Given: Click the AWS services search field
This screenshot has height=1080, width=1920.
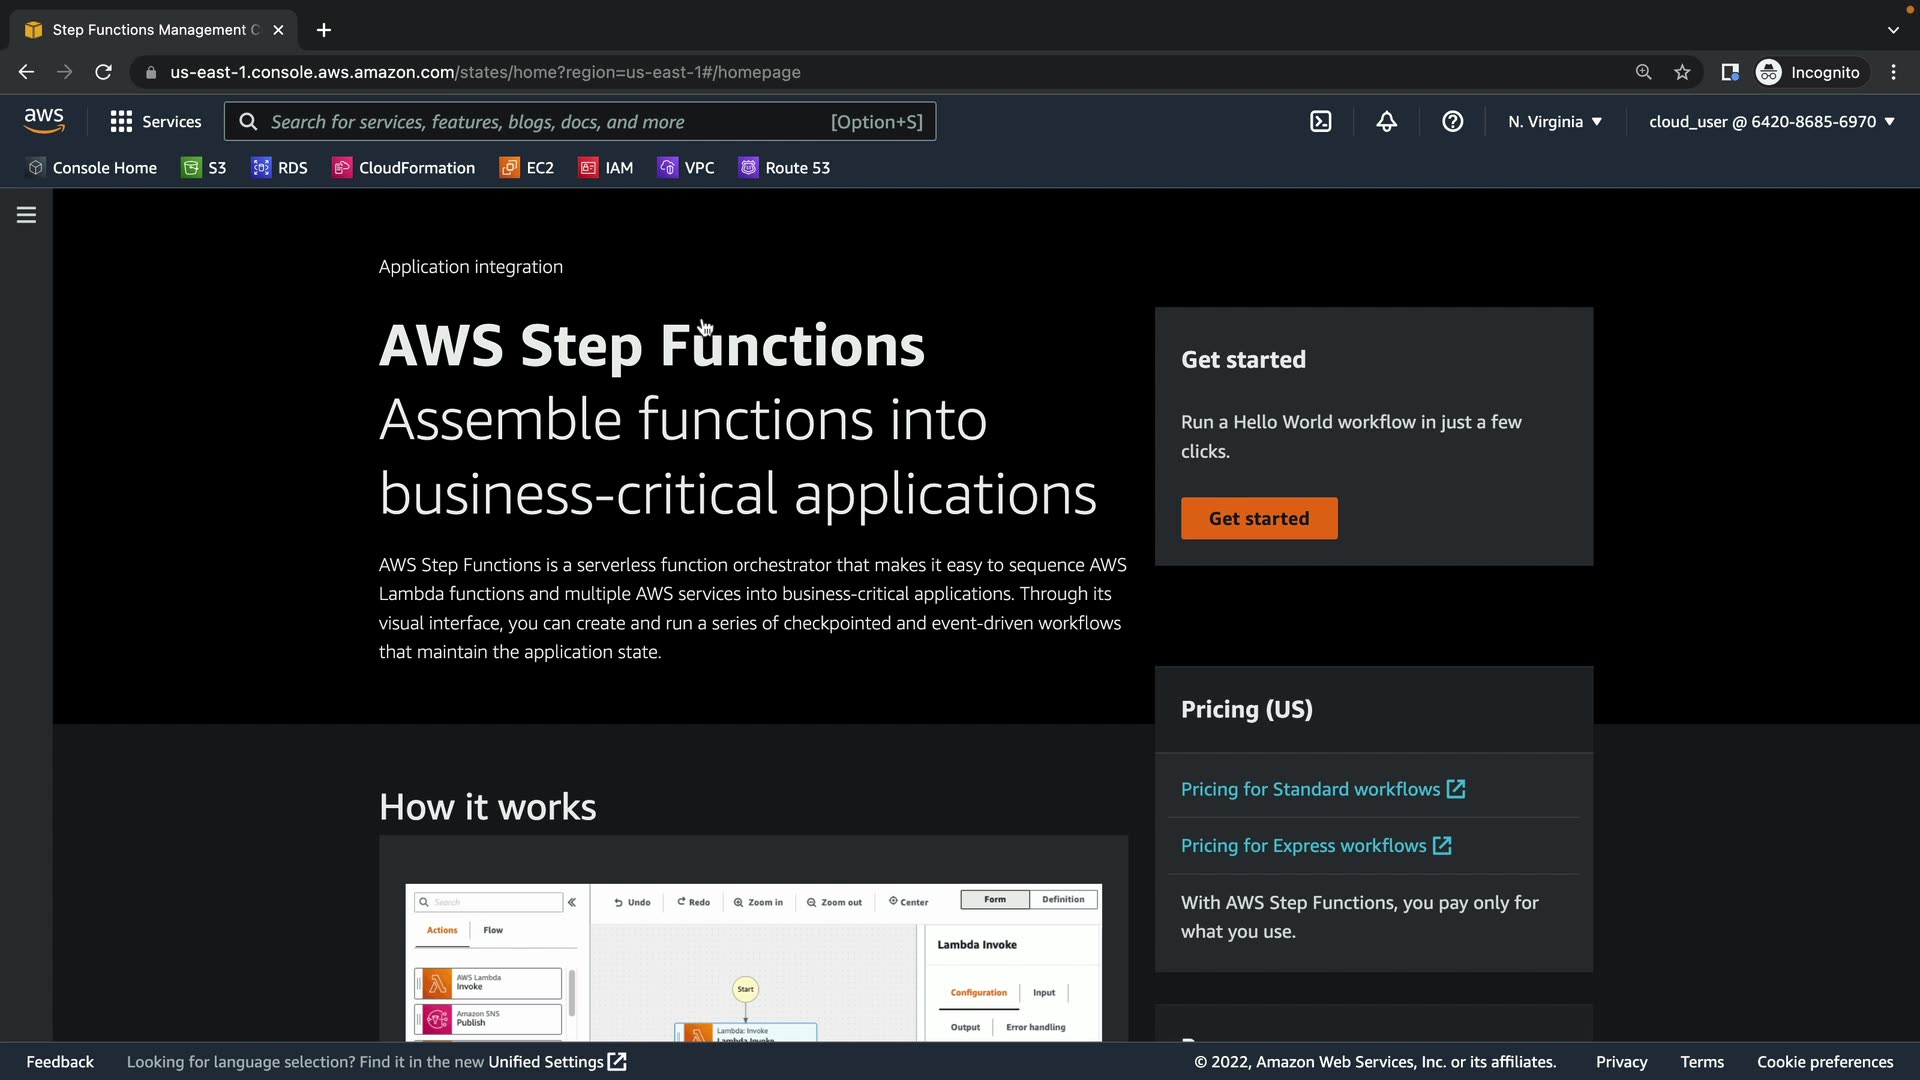Looking at the screenshot, I should 545,122.
